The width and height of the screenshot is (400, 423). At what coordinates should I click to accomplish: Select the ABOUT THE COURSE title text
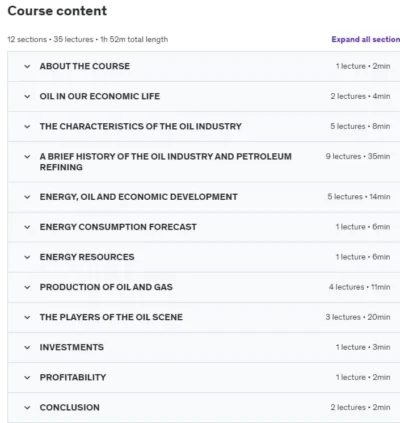(x=85, y=66)
